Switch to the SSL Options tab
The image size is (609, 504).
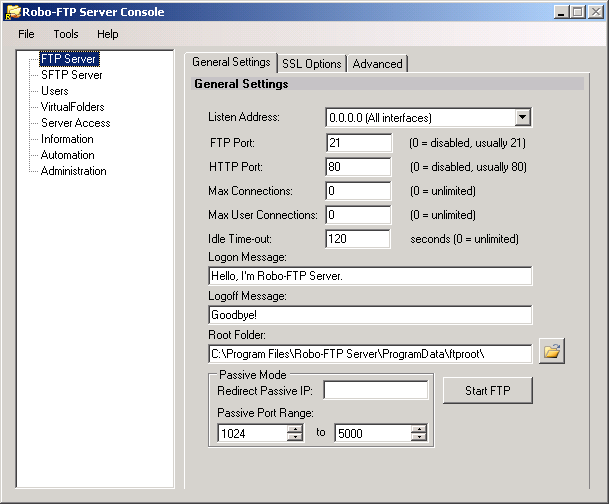click(x=311, y=64)
